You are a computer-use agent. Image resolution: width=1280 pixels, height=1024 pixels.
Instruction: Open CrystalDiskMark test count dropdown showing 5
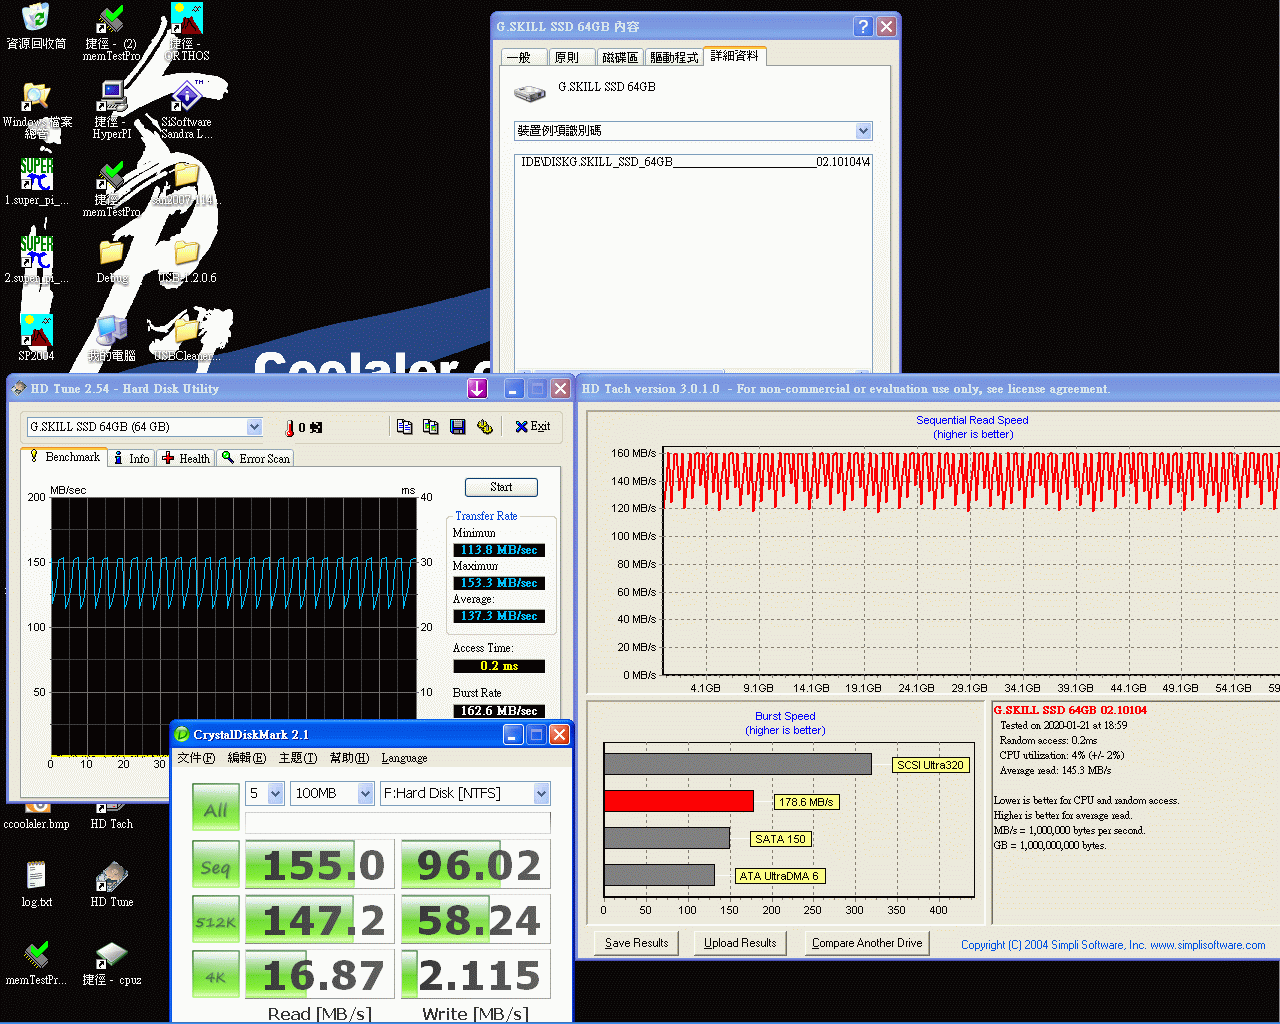click(276, 793)
